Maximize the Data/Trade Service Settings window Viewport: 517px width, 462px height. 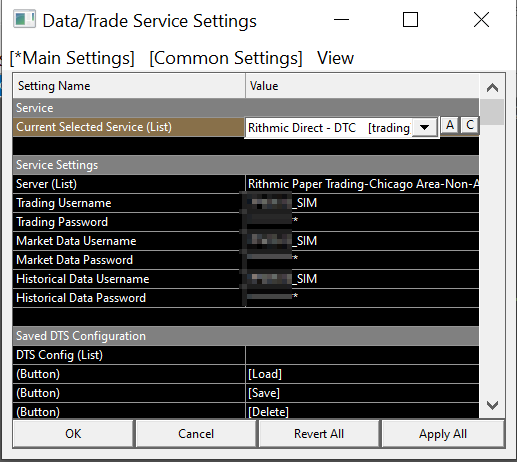tap(410, 20)
